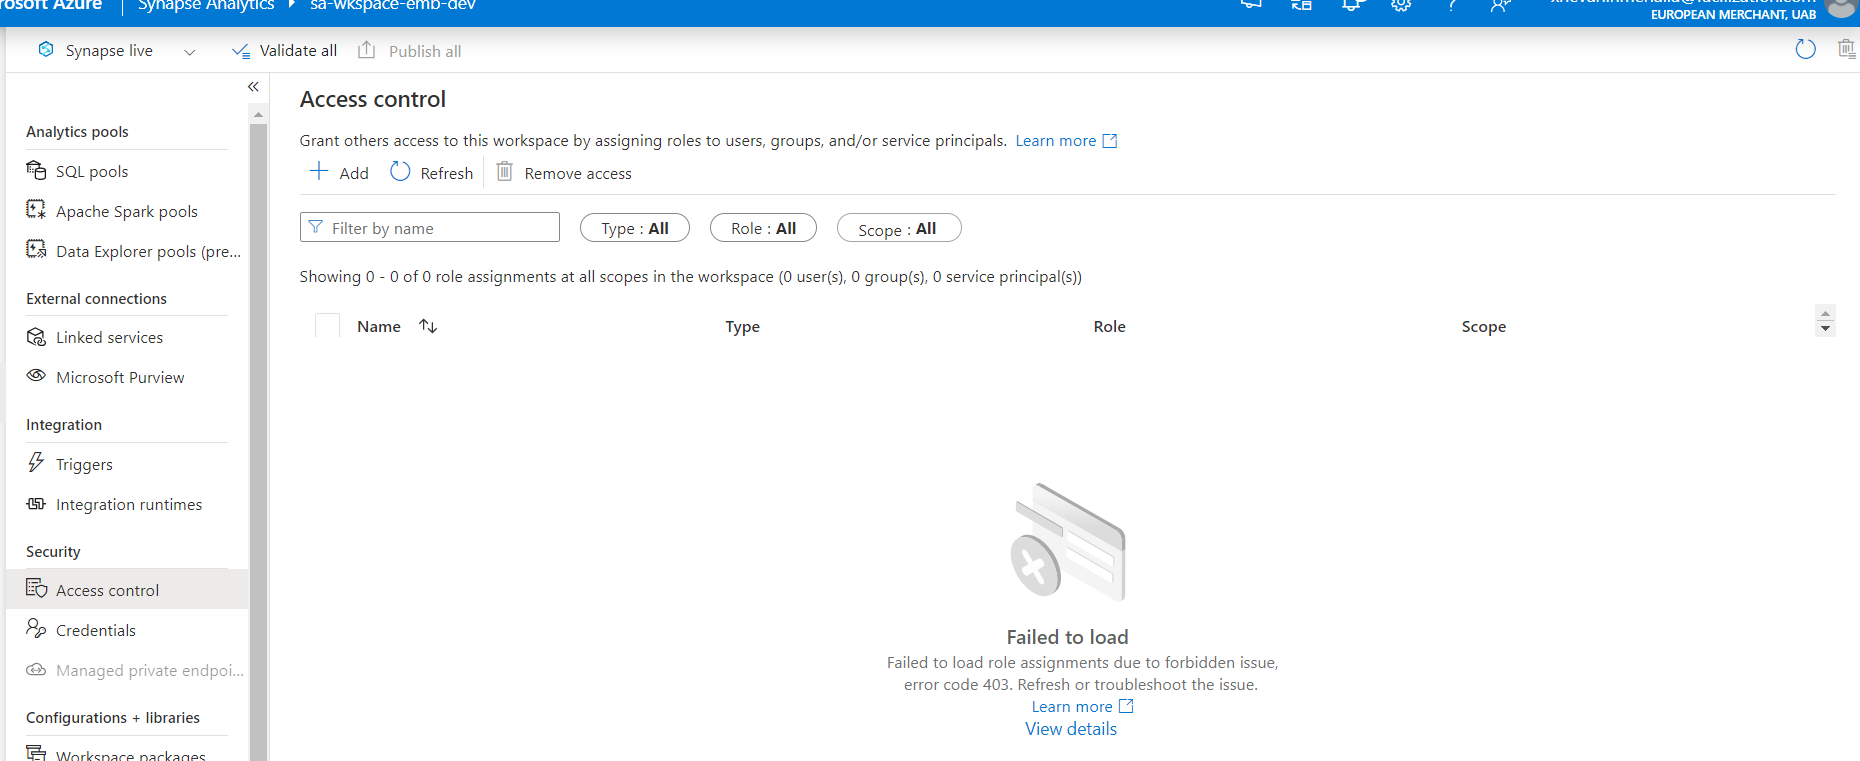Click the table scroll down arrow
Viewport: 1860px width, 761px height.
pyautogui.click(x=1825, y=329)
